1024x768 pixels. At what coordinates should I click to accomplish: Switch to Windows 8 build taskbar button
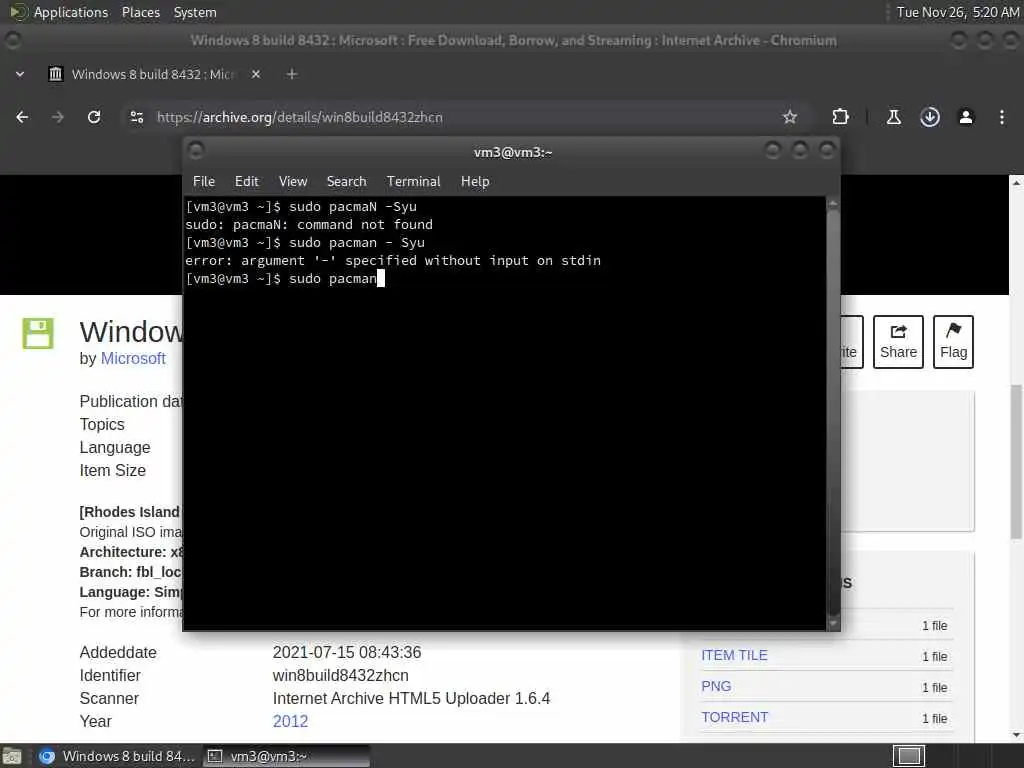[116, 756]
